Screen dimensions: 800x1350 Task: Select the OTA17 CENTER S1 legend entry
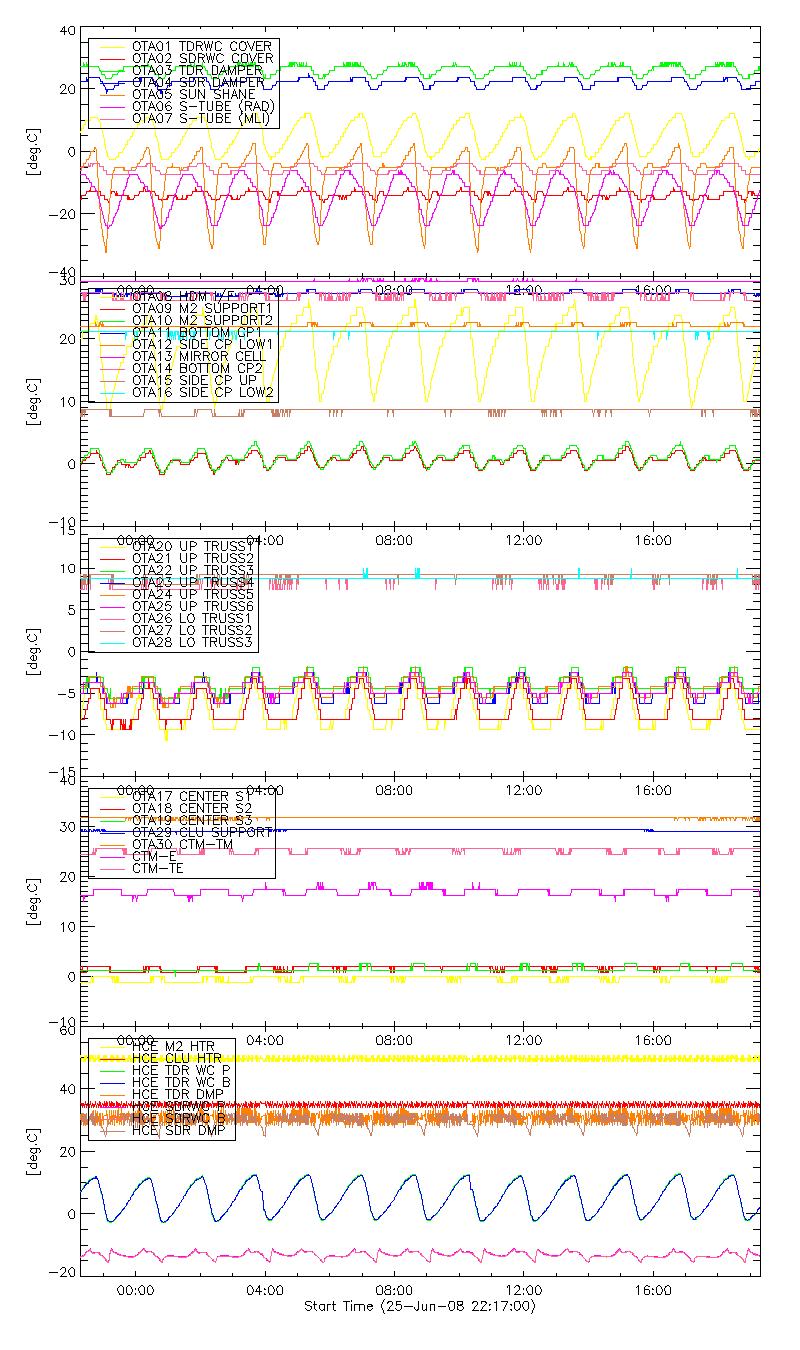pos(191,796)
